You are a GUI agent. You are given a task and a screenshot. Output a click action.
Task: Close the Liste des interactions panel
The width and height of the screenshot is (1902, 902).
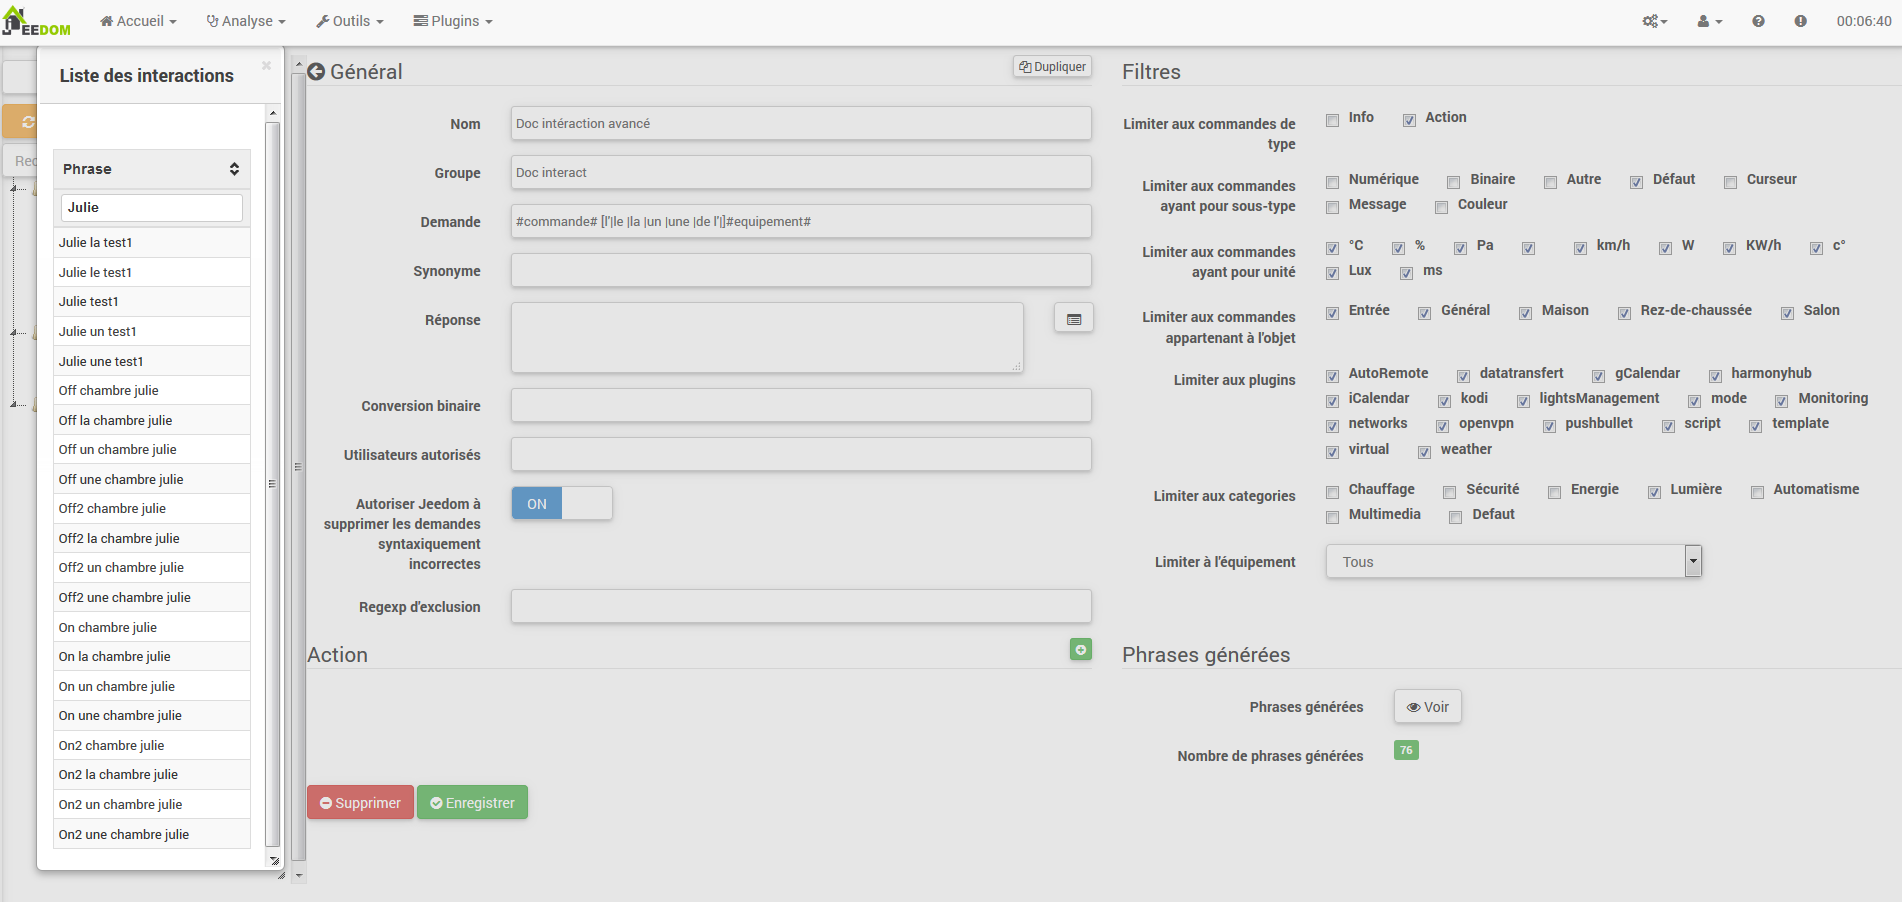coord(266,66)
